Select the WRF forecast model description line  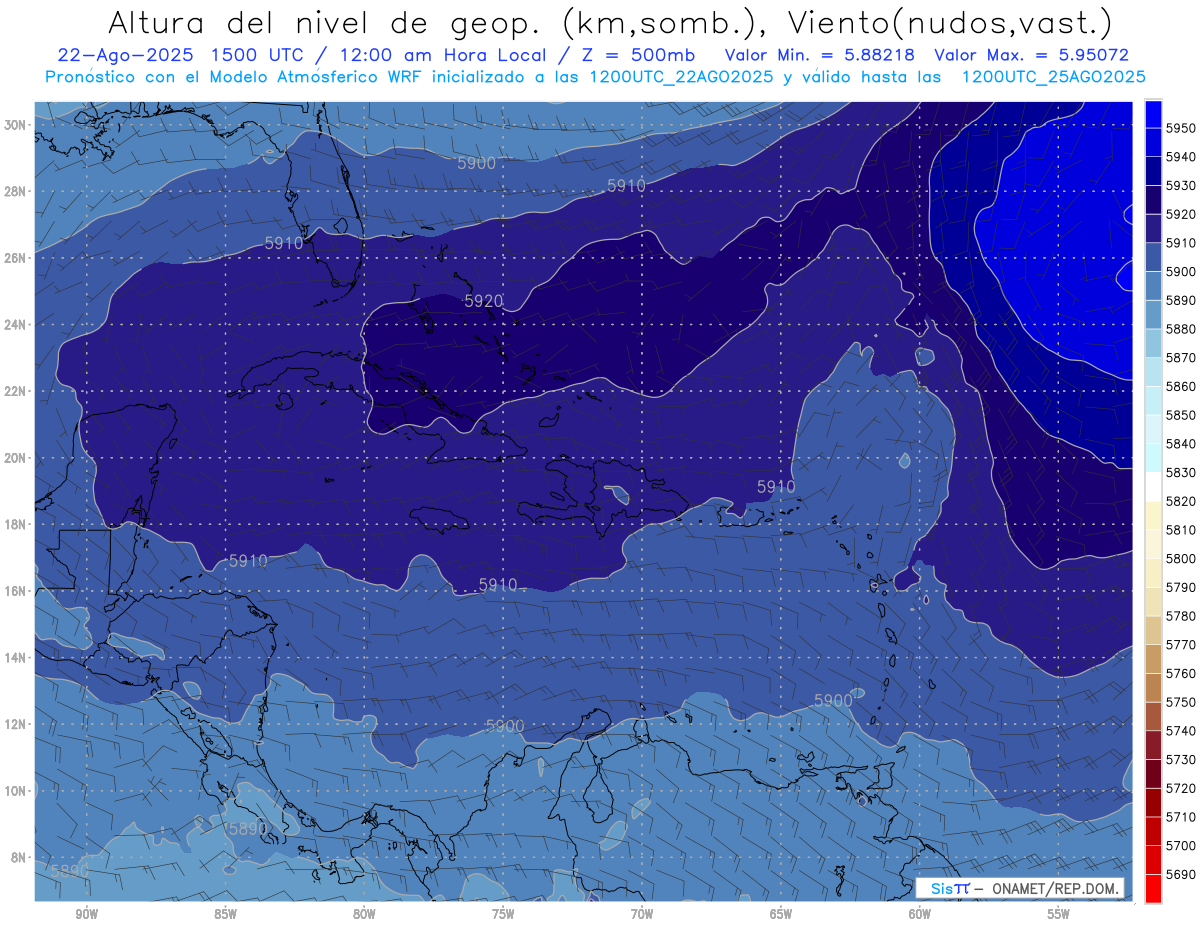[595, 77]
